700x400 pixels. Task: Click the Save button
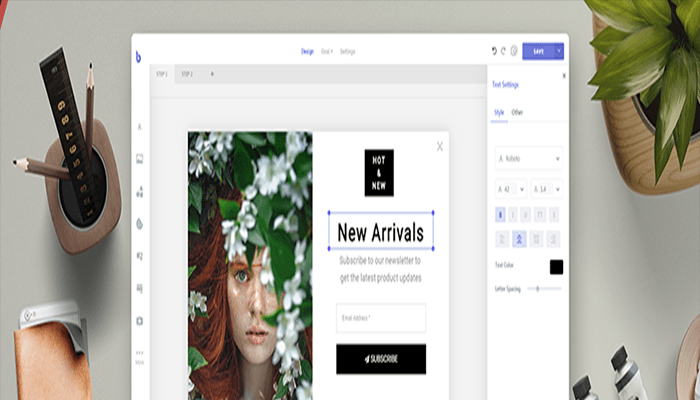click(538, 51)
